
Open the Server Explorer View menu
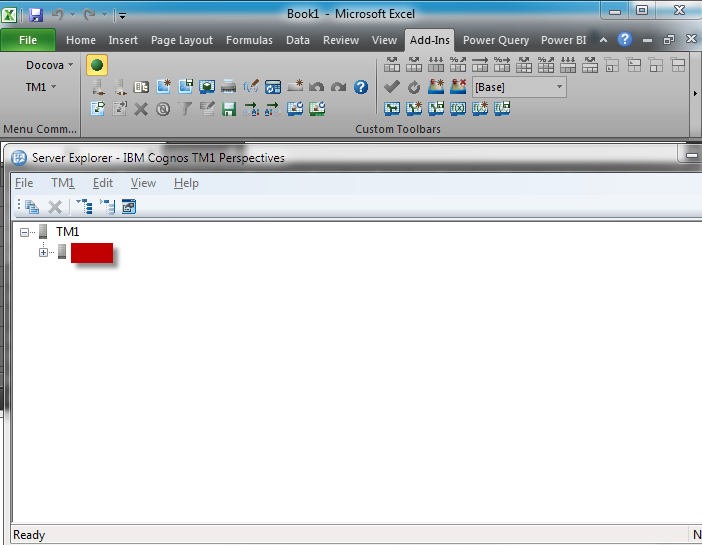(143, 183)
